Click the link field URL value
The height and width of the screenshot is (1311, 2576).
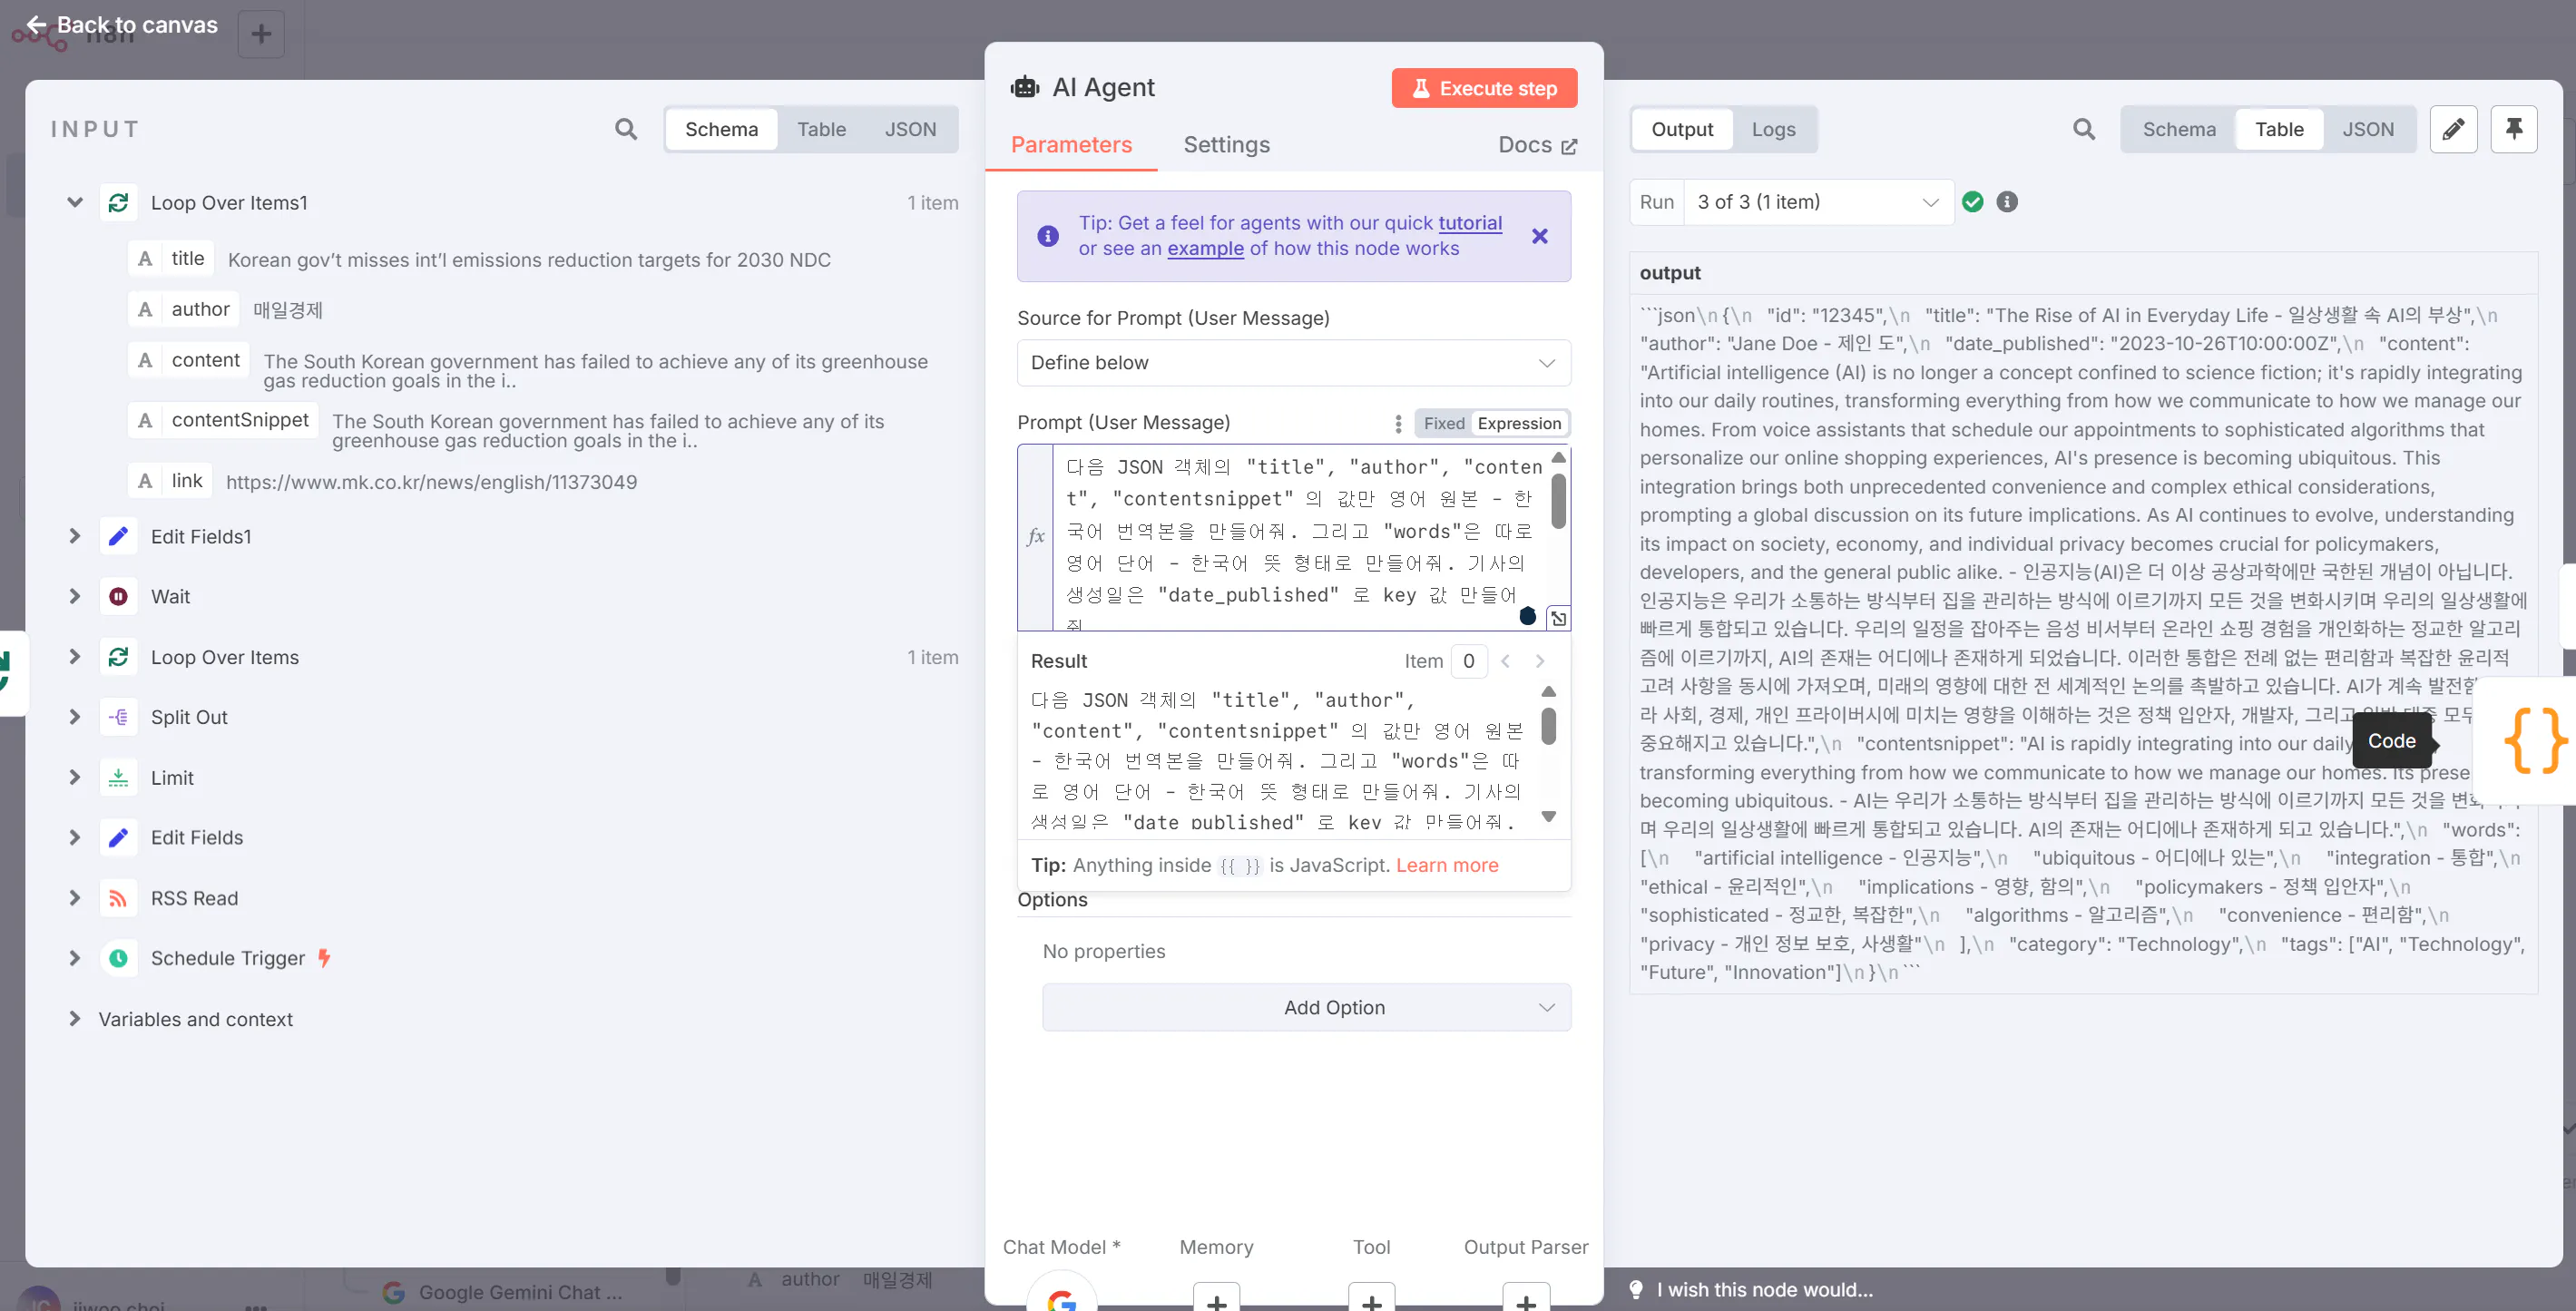click(x=431, y=482)
